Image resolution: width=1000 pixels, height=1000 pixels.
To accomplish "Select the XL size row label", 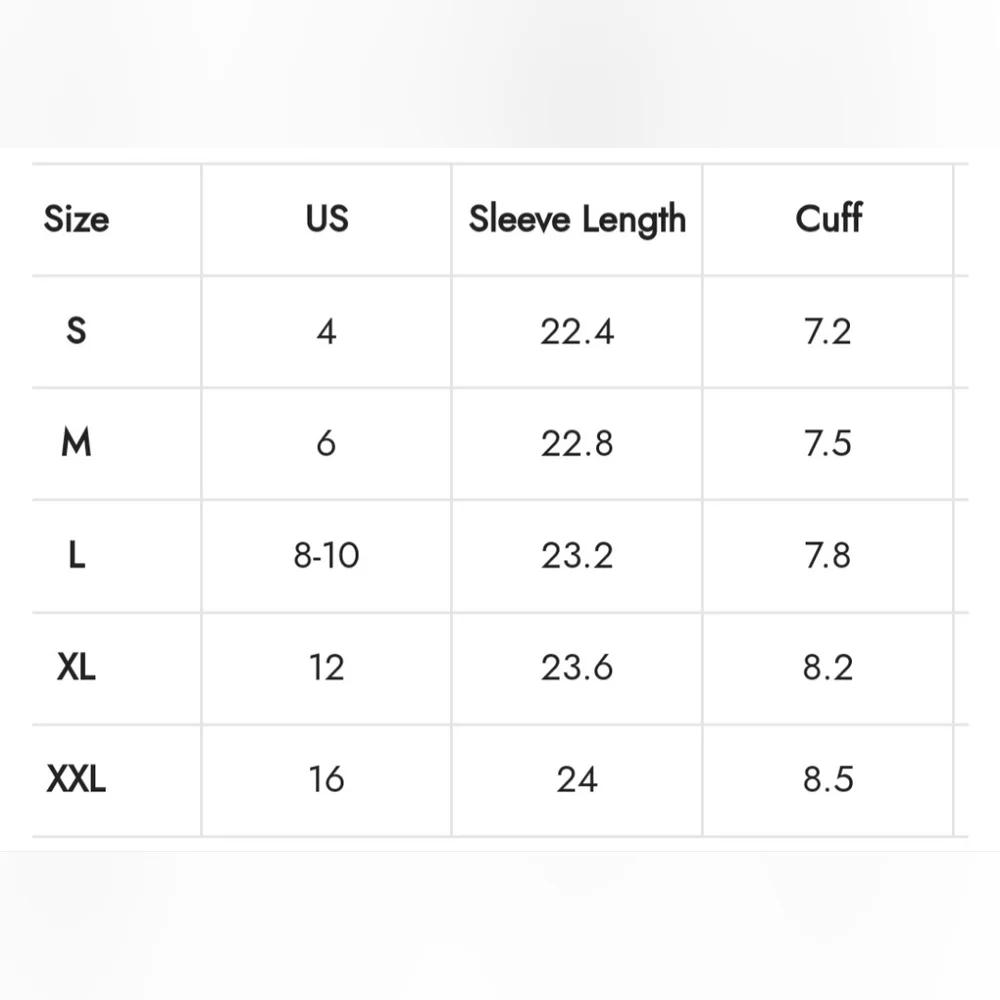I will (76, 667).
